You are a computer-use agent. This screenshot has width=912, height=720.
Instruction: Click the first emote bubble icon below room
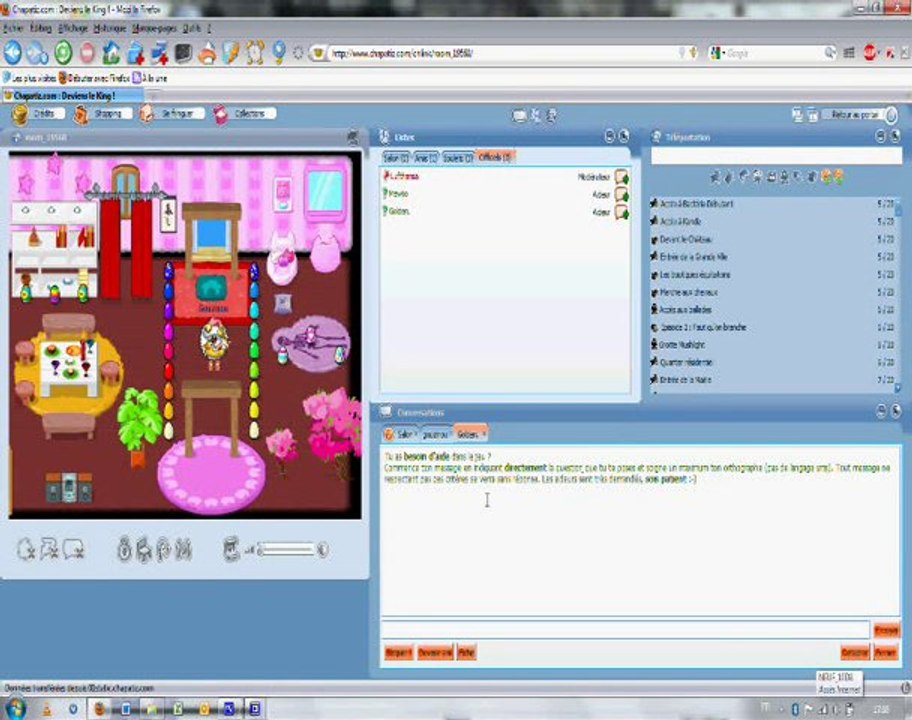pyautogui.click(x=26, y=549)
